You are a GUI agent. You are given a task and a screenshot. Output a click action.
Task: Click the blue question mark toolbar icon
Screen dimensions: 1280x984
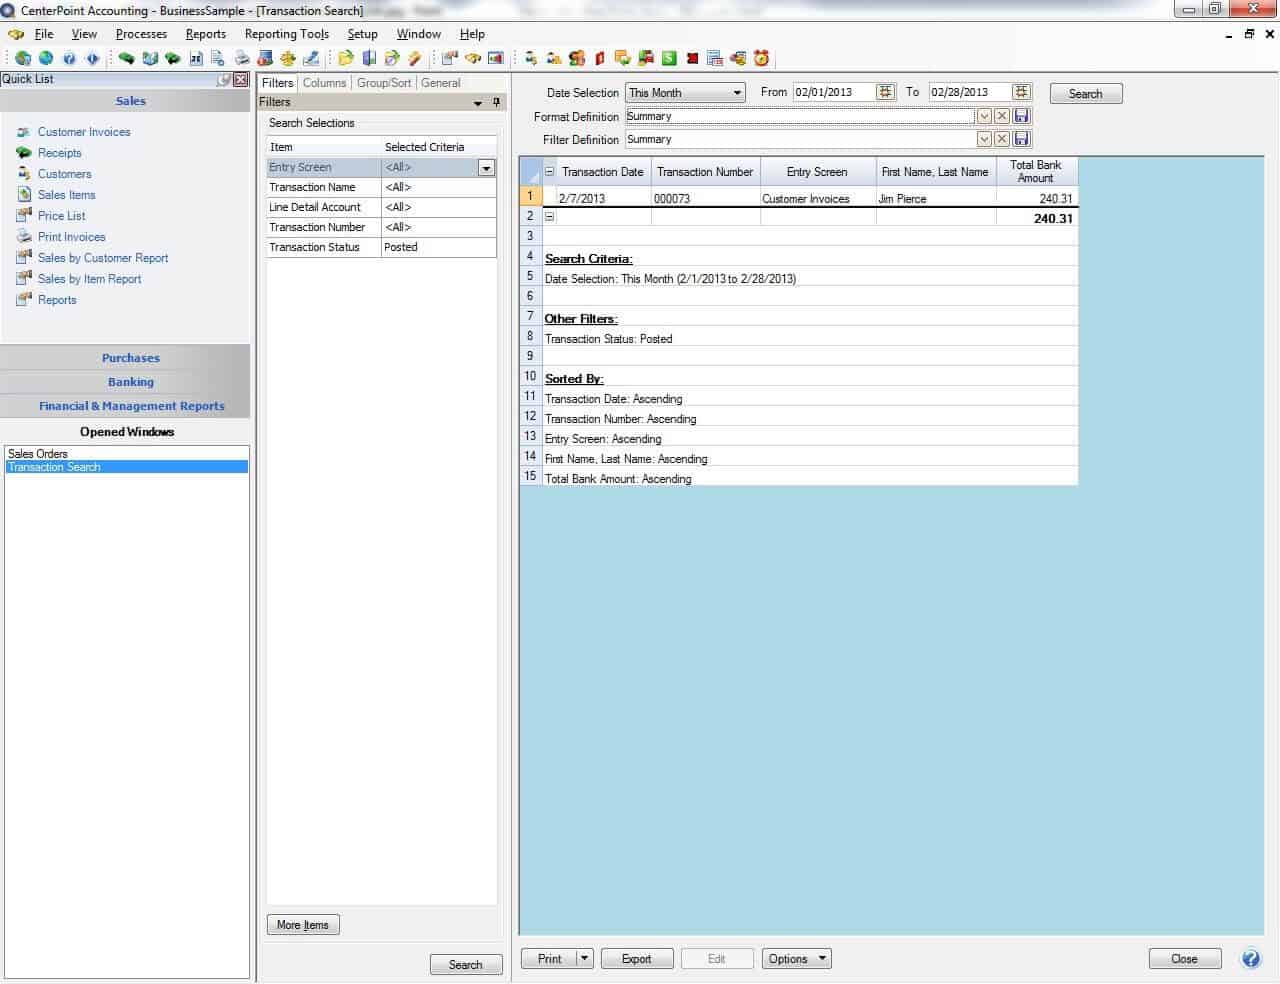click(x=69, y=58)
